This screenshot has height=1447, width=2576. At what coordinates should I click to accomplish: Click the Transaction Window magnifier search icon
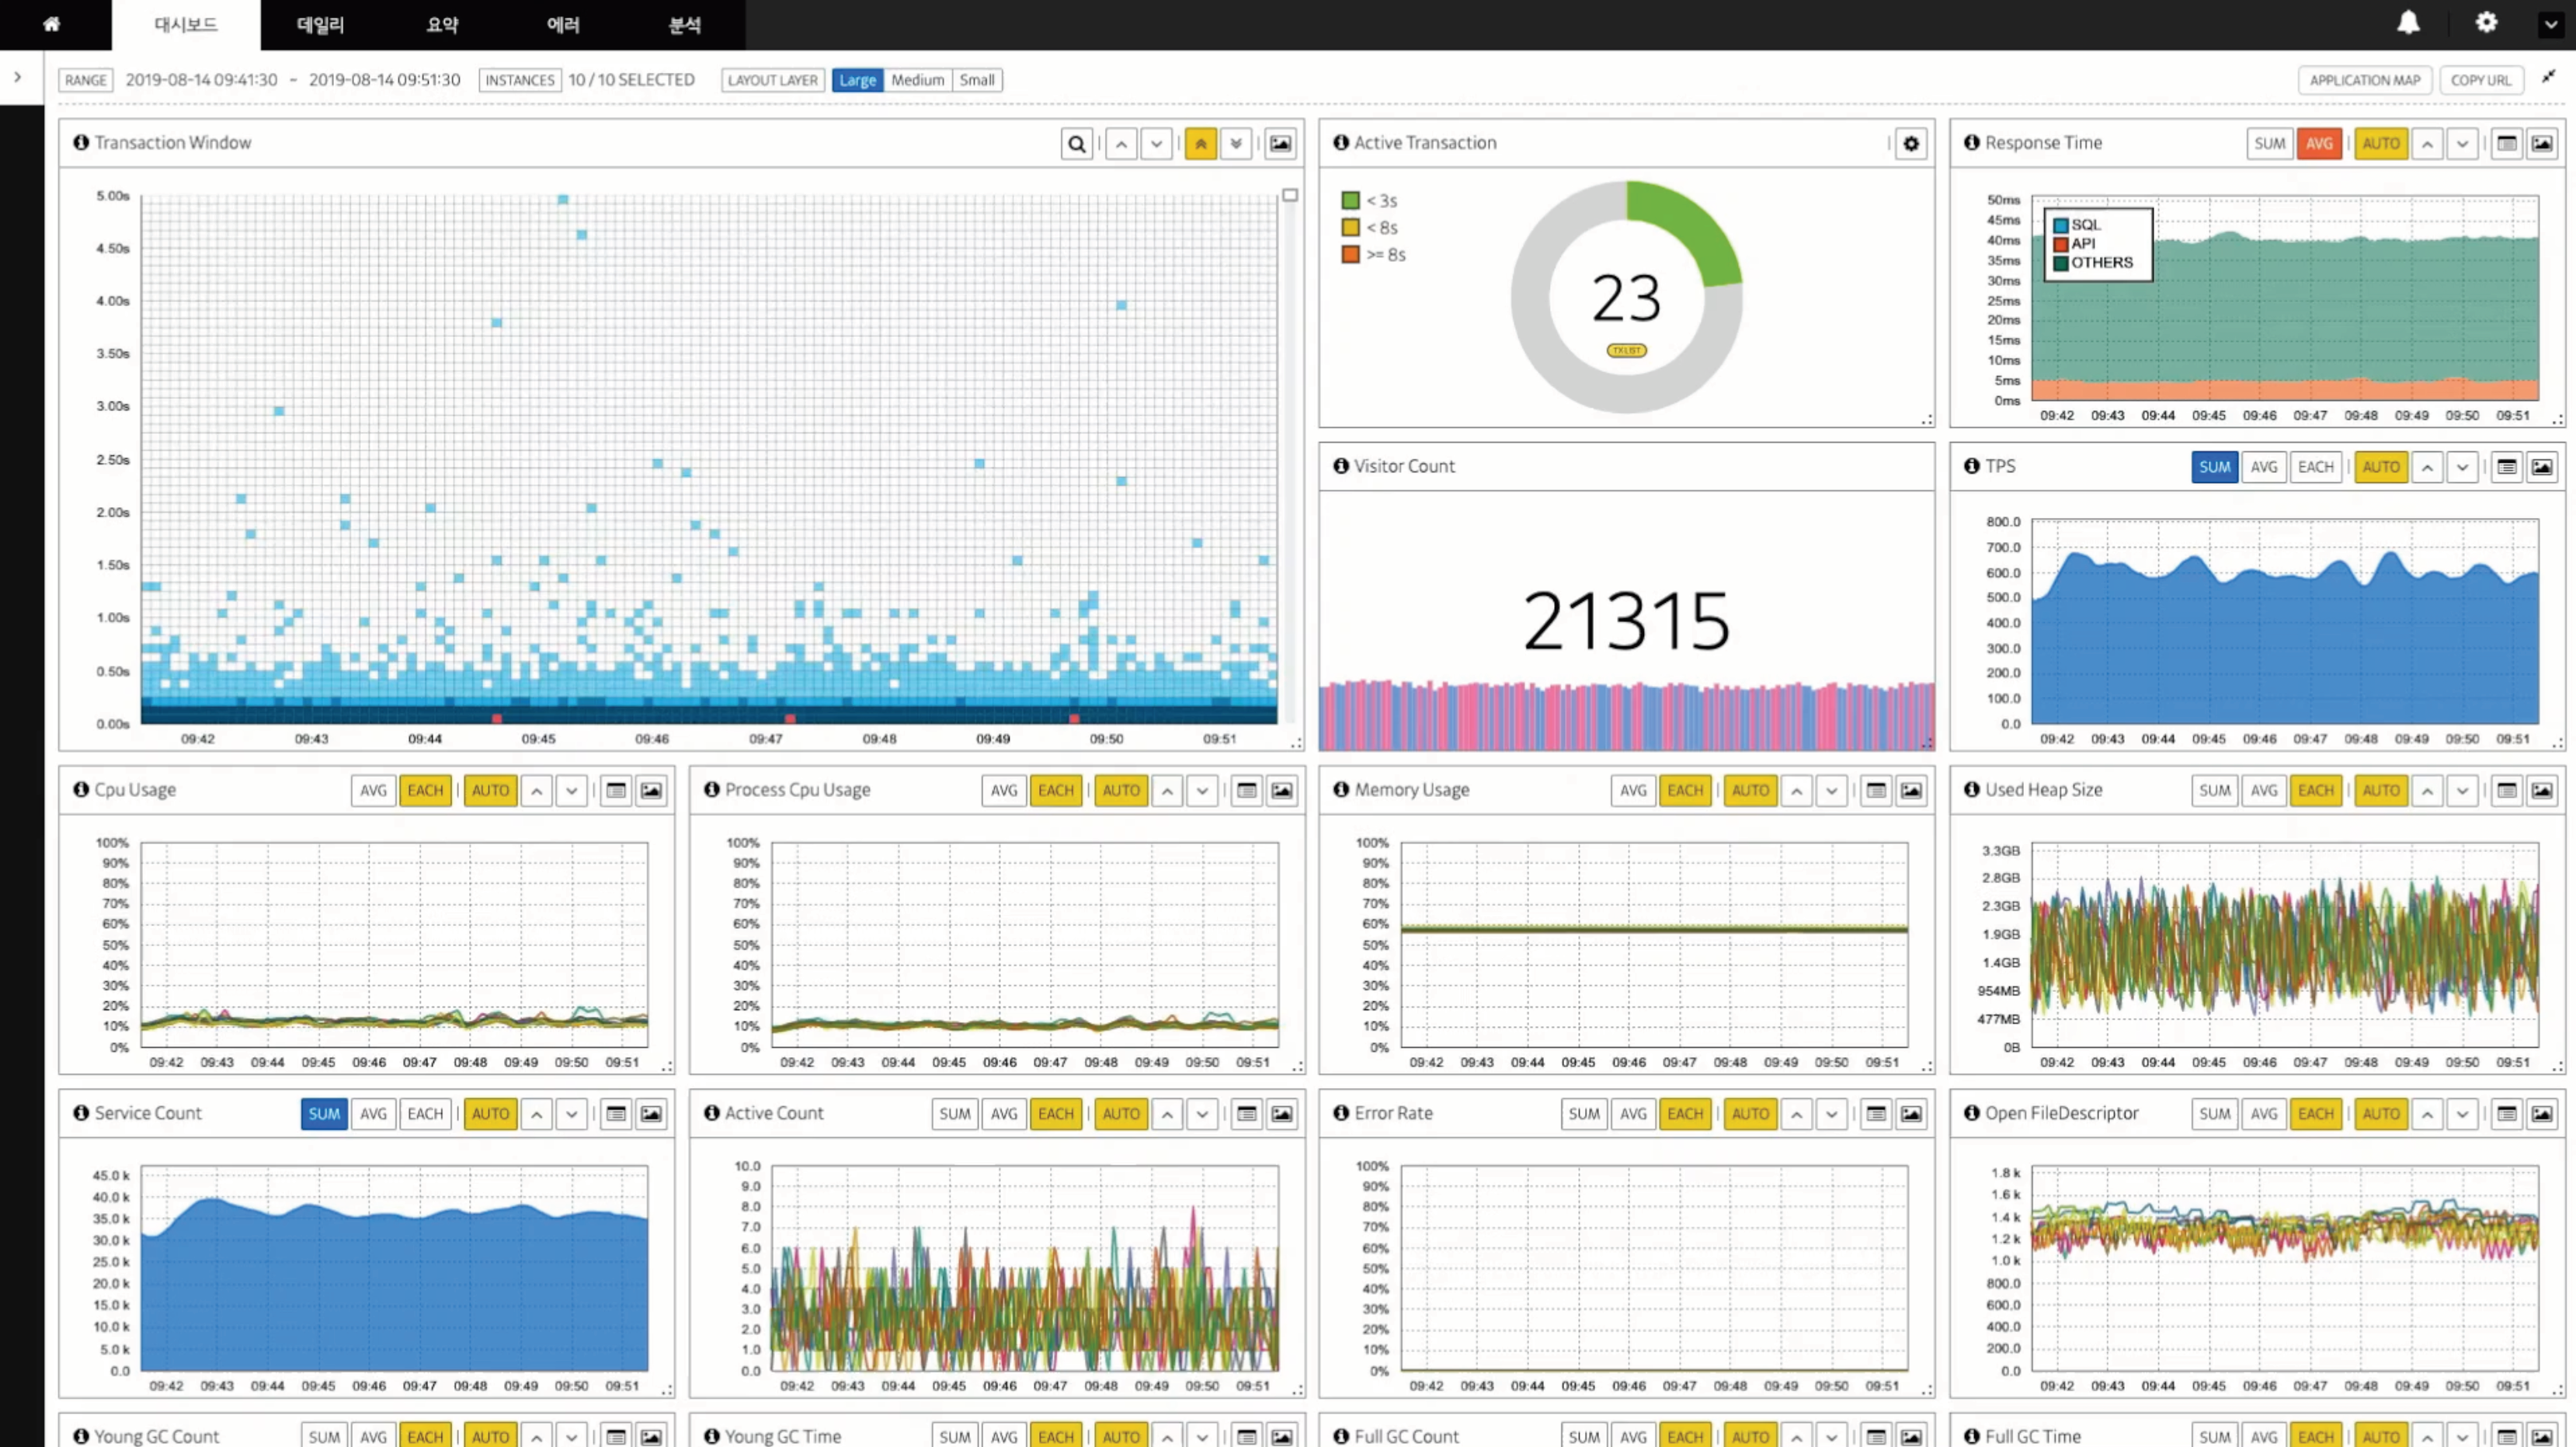coord(1076,144)
